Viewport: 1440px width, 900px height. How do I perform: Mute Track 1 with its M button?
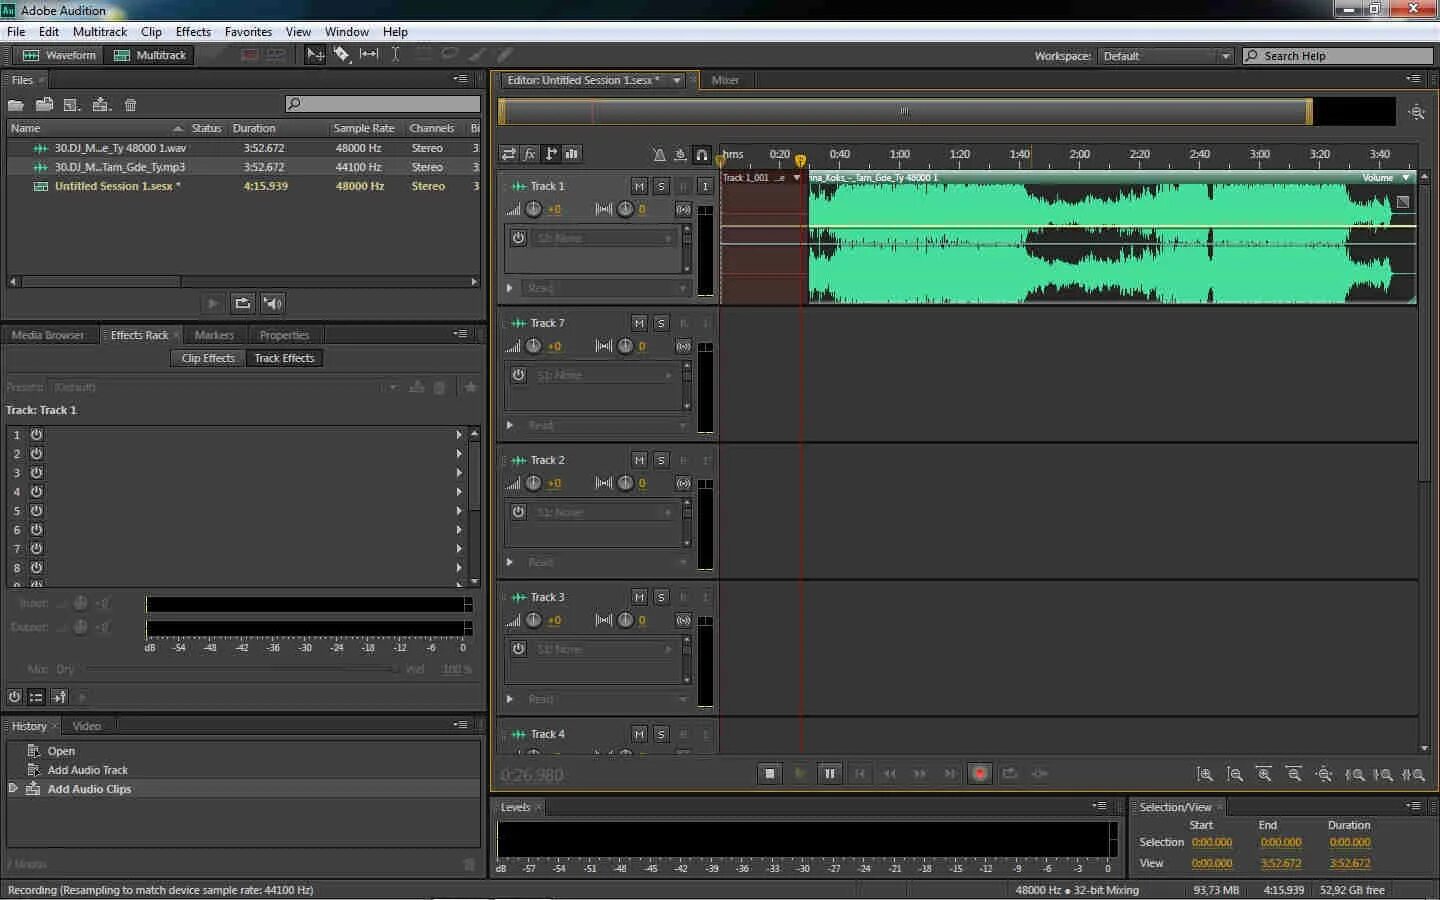click(639, 186)
